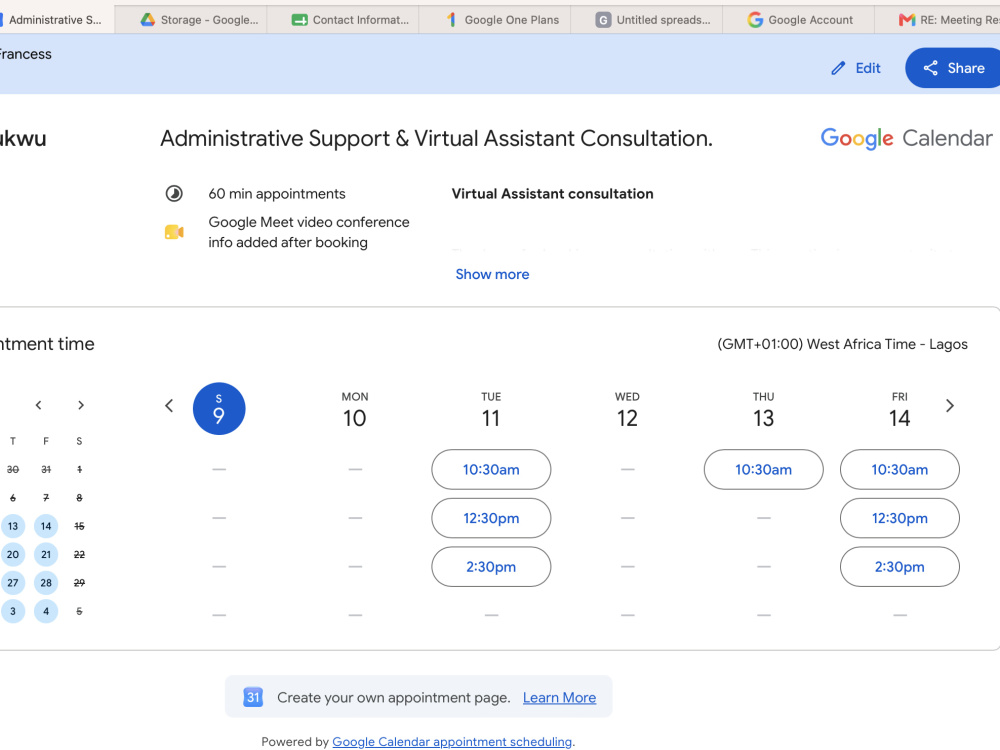
Task: Click the Google Account tab favicon
Action: (x=755, y=20)
